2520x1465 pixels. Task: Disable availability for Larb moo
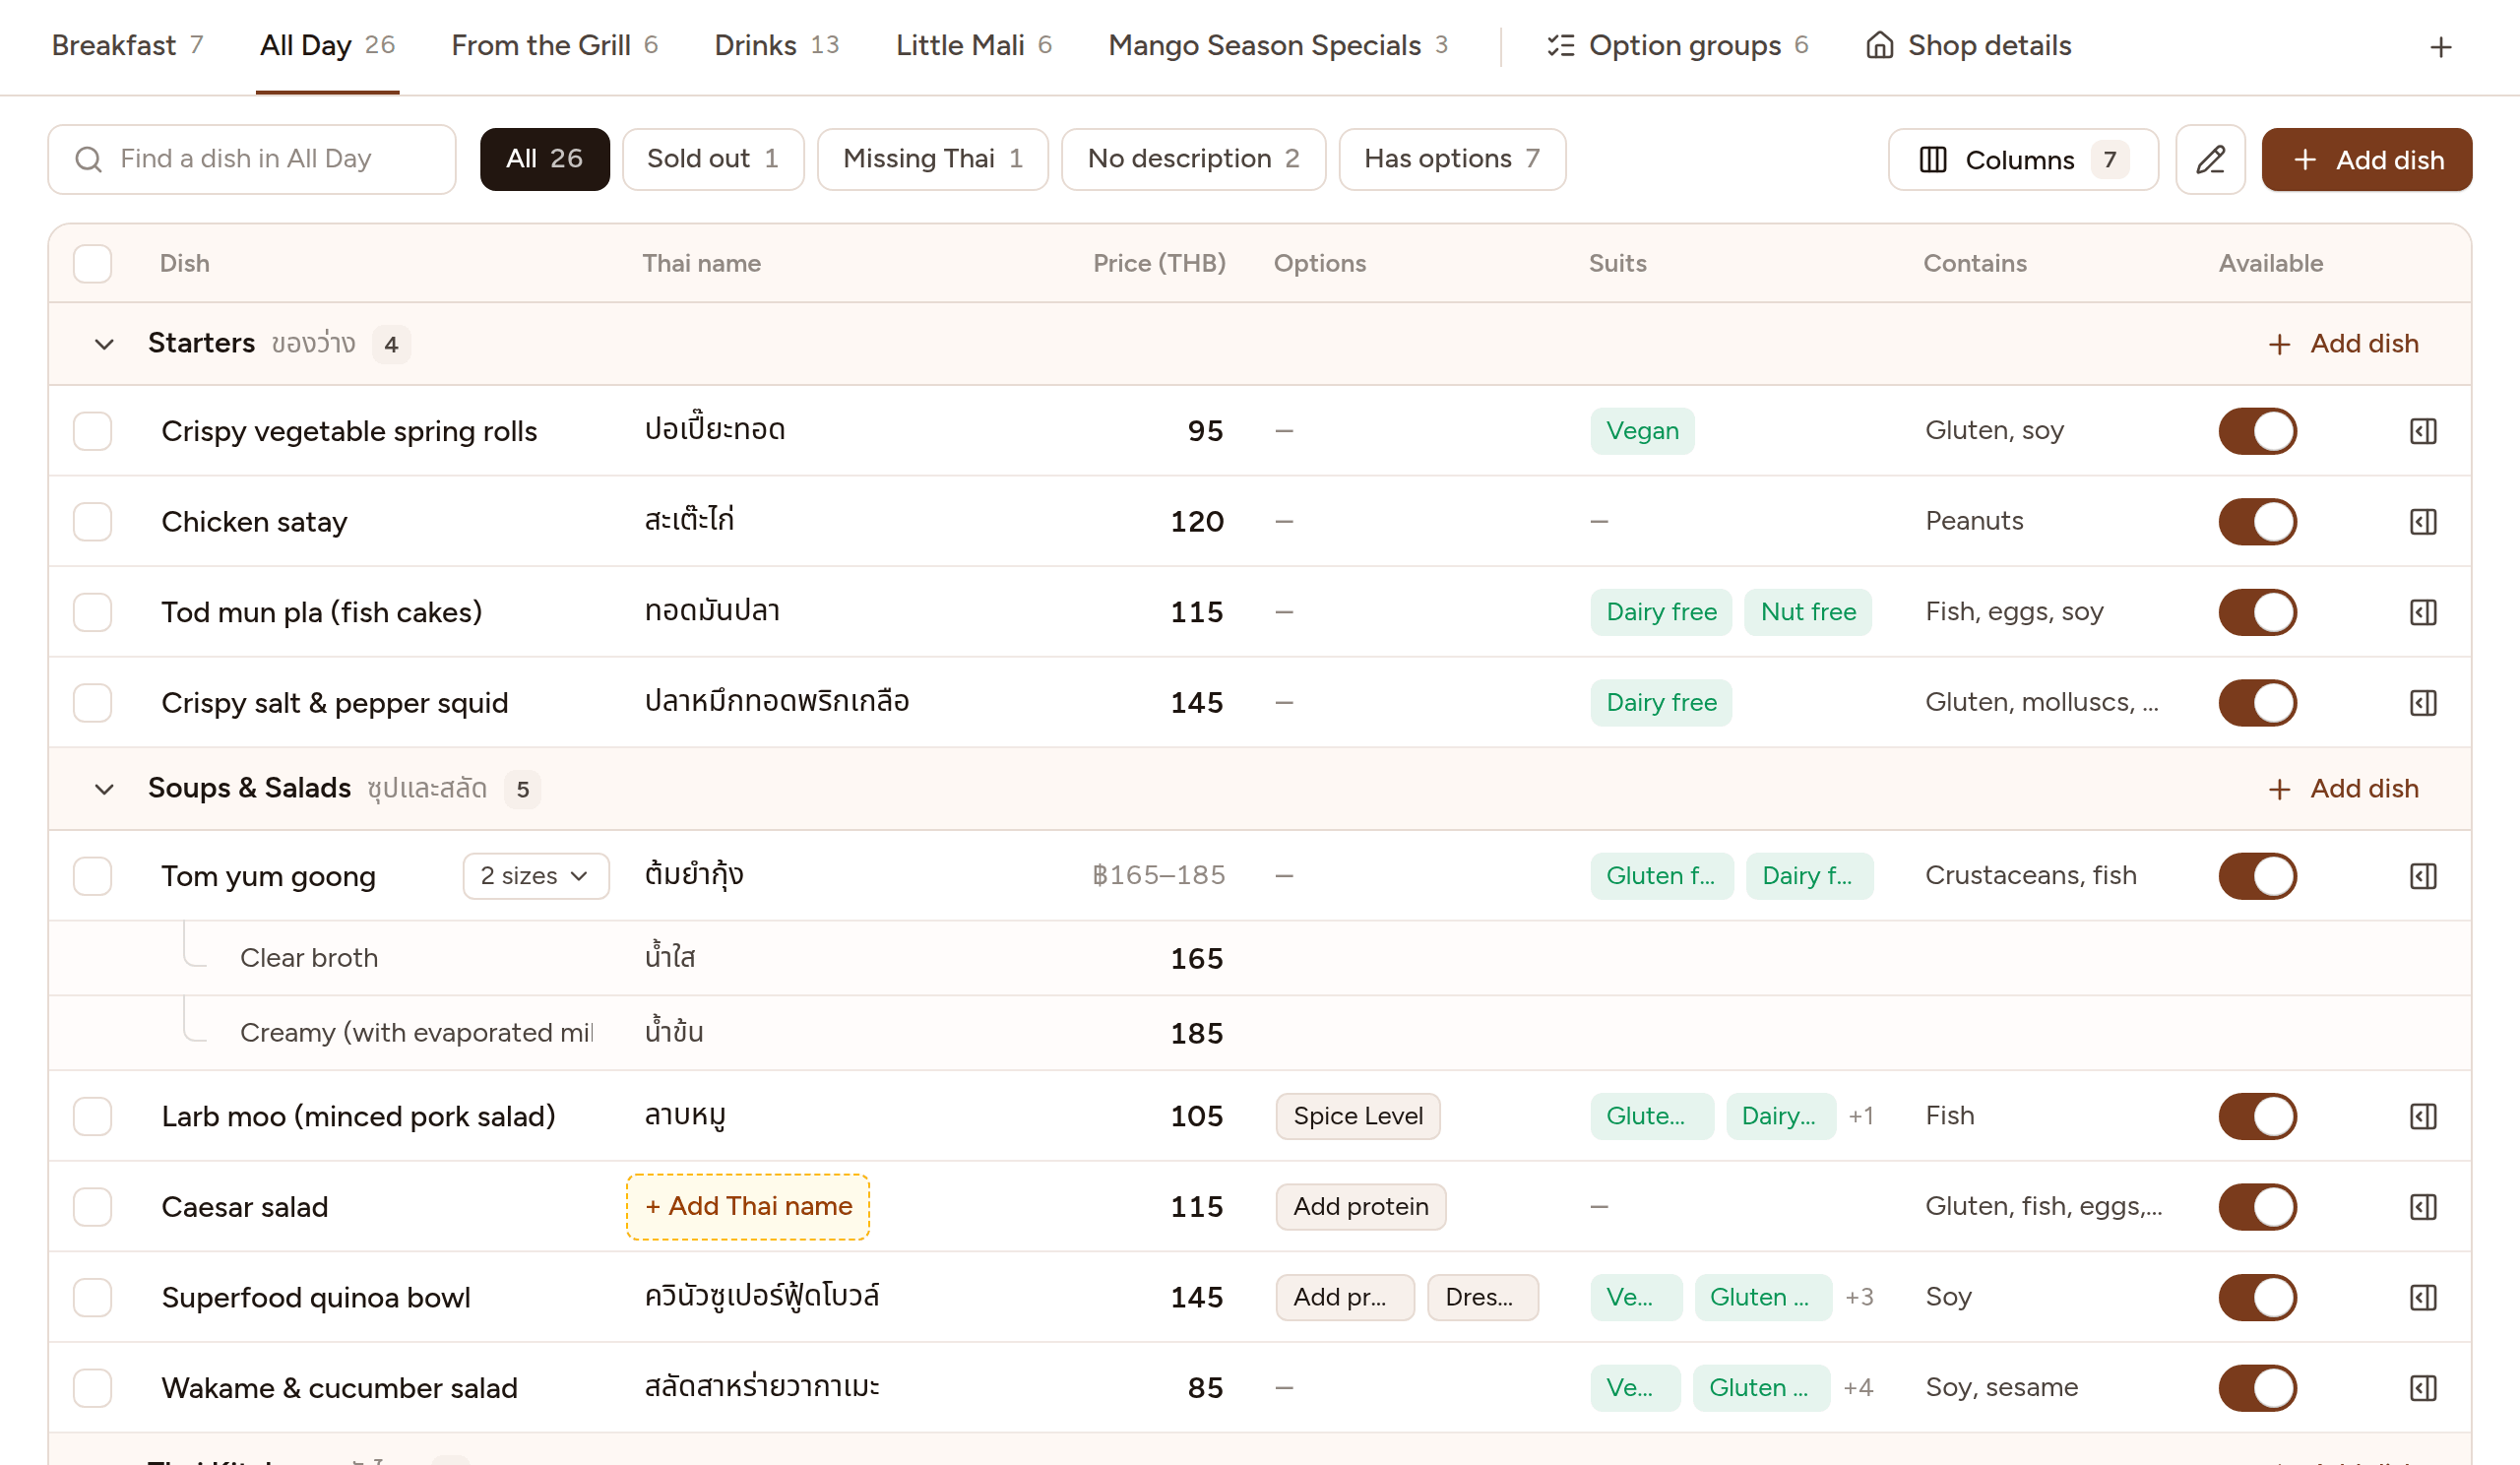pyautogui.click(x=2257, y=1116)
